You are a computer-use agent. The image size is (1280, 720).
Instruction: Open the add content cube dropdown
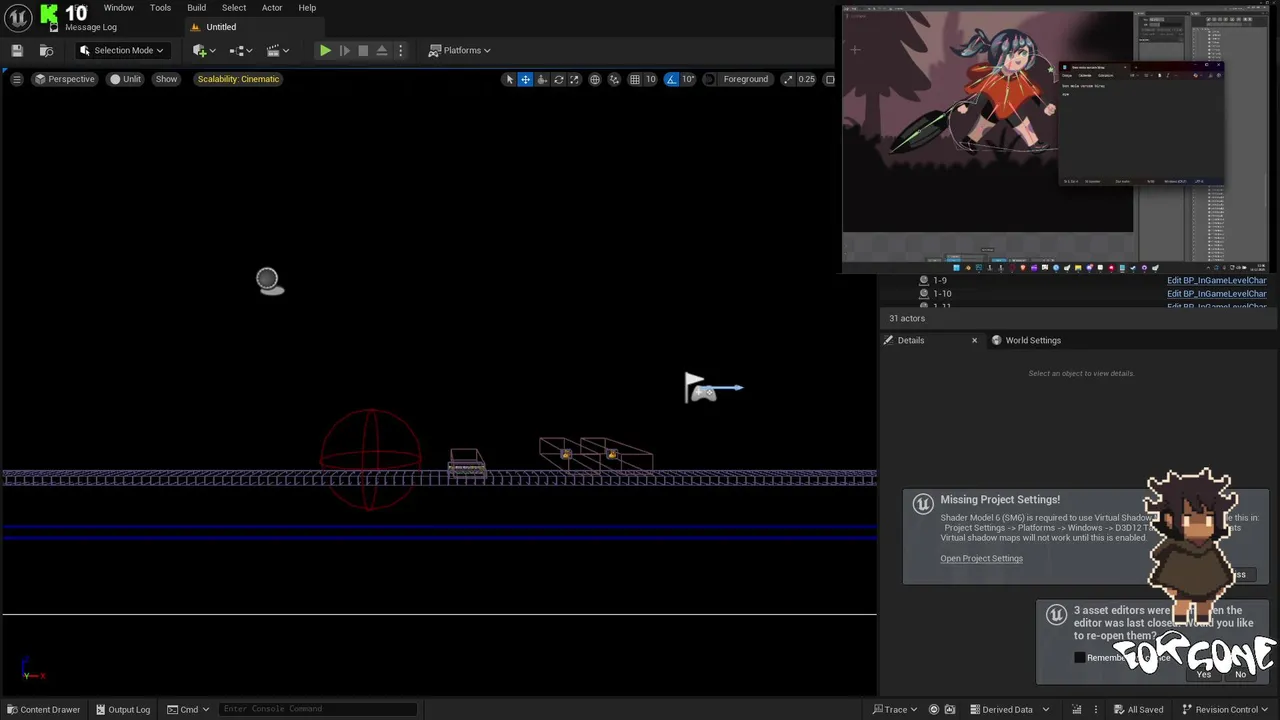click(x=204, y=50)
